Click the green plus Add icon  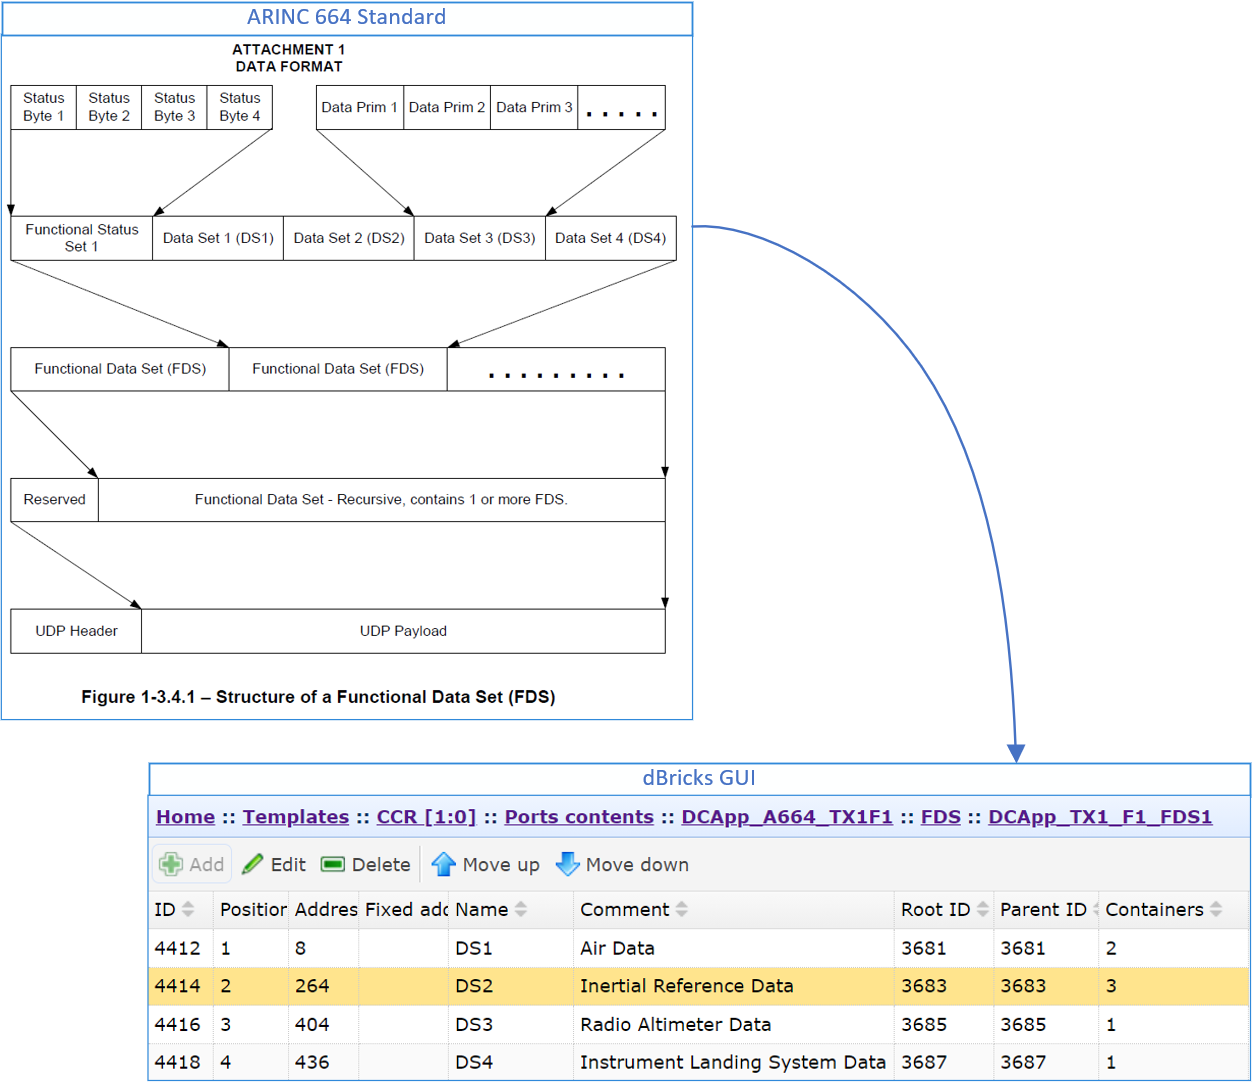click(x=171, y=864)
